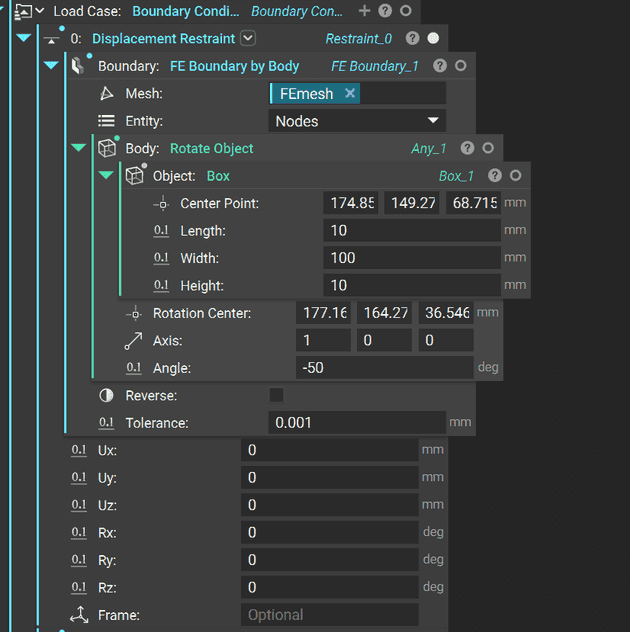The image size is (630, 632).
Task: Click help icon on Box object row
Action: click(495, 176)
